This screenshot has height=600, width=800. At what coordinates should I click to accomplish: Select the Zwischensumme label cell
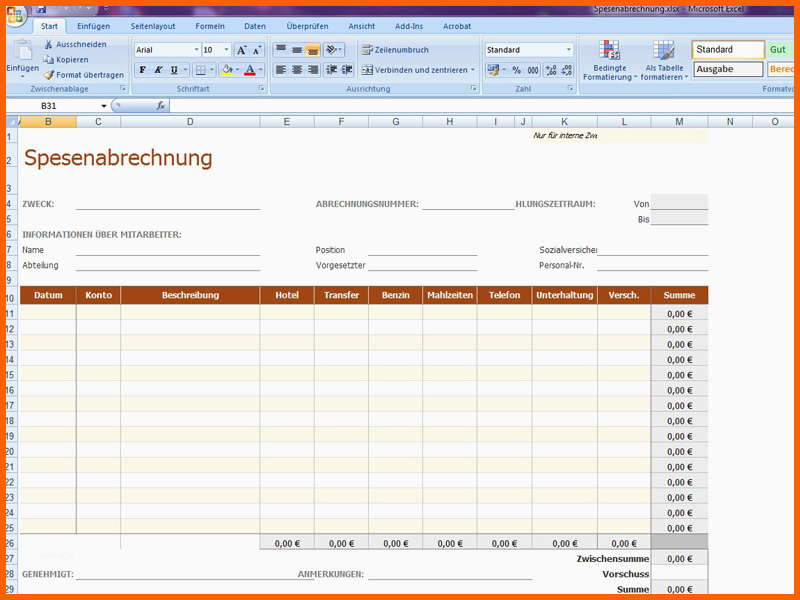point(613,559)
